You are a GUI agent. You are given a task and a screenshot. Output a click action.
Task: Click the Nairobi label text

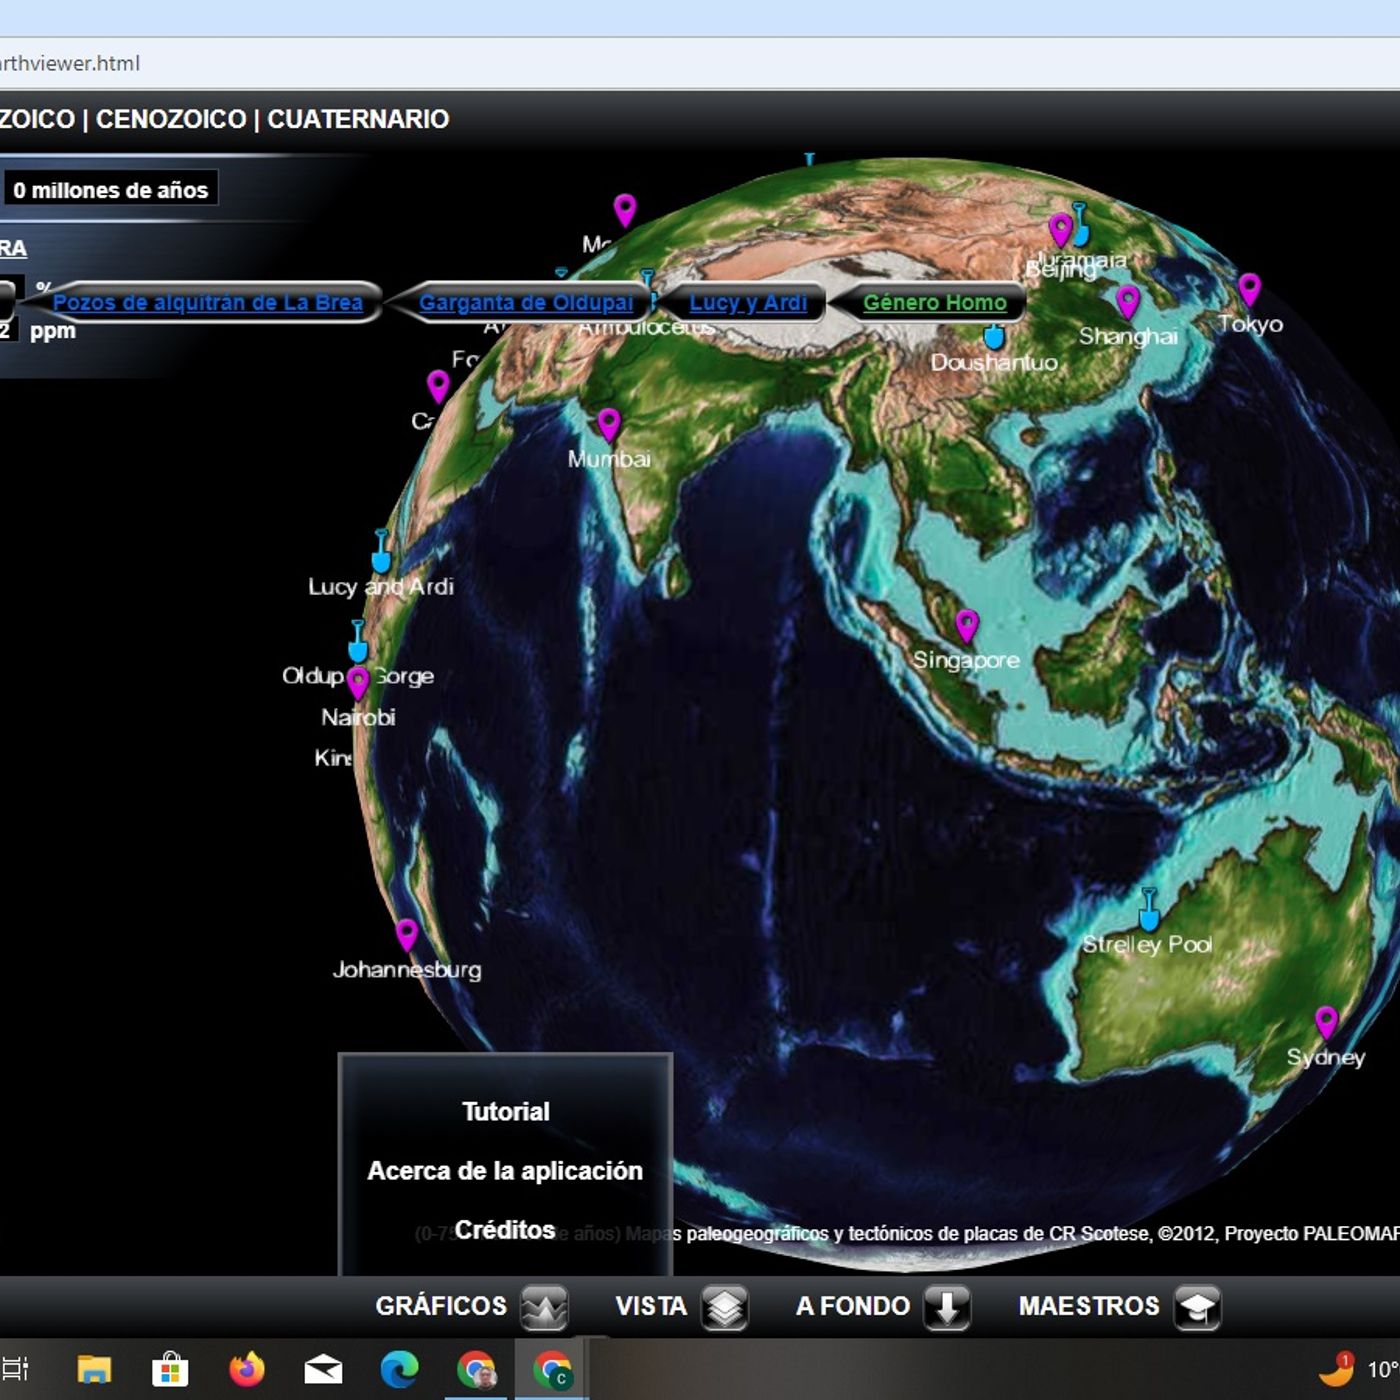pos(358,717)
